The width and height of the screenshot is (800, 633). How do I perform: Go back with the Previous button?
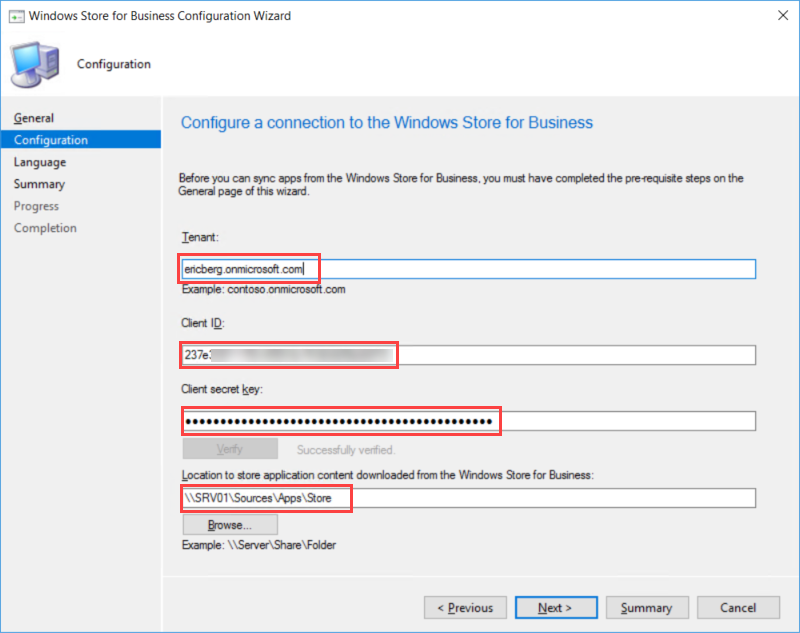(465, 607)
